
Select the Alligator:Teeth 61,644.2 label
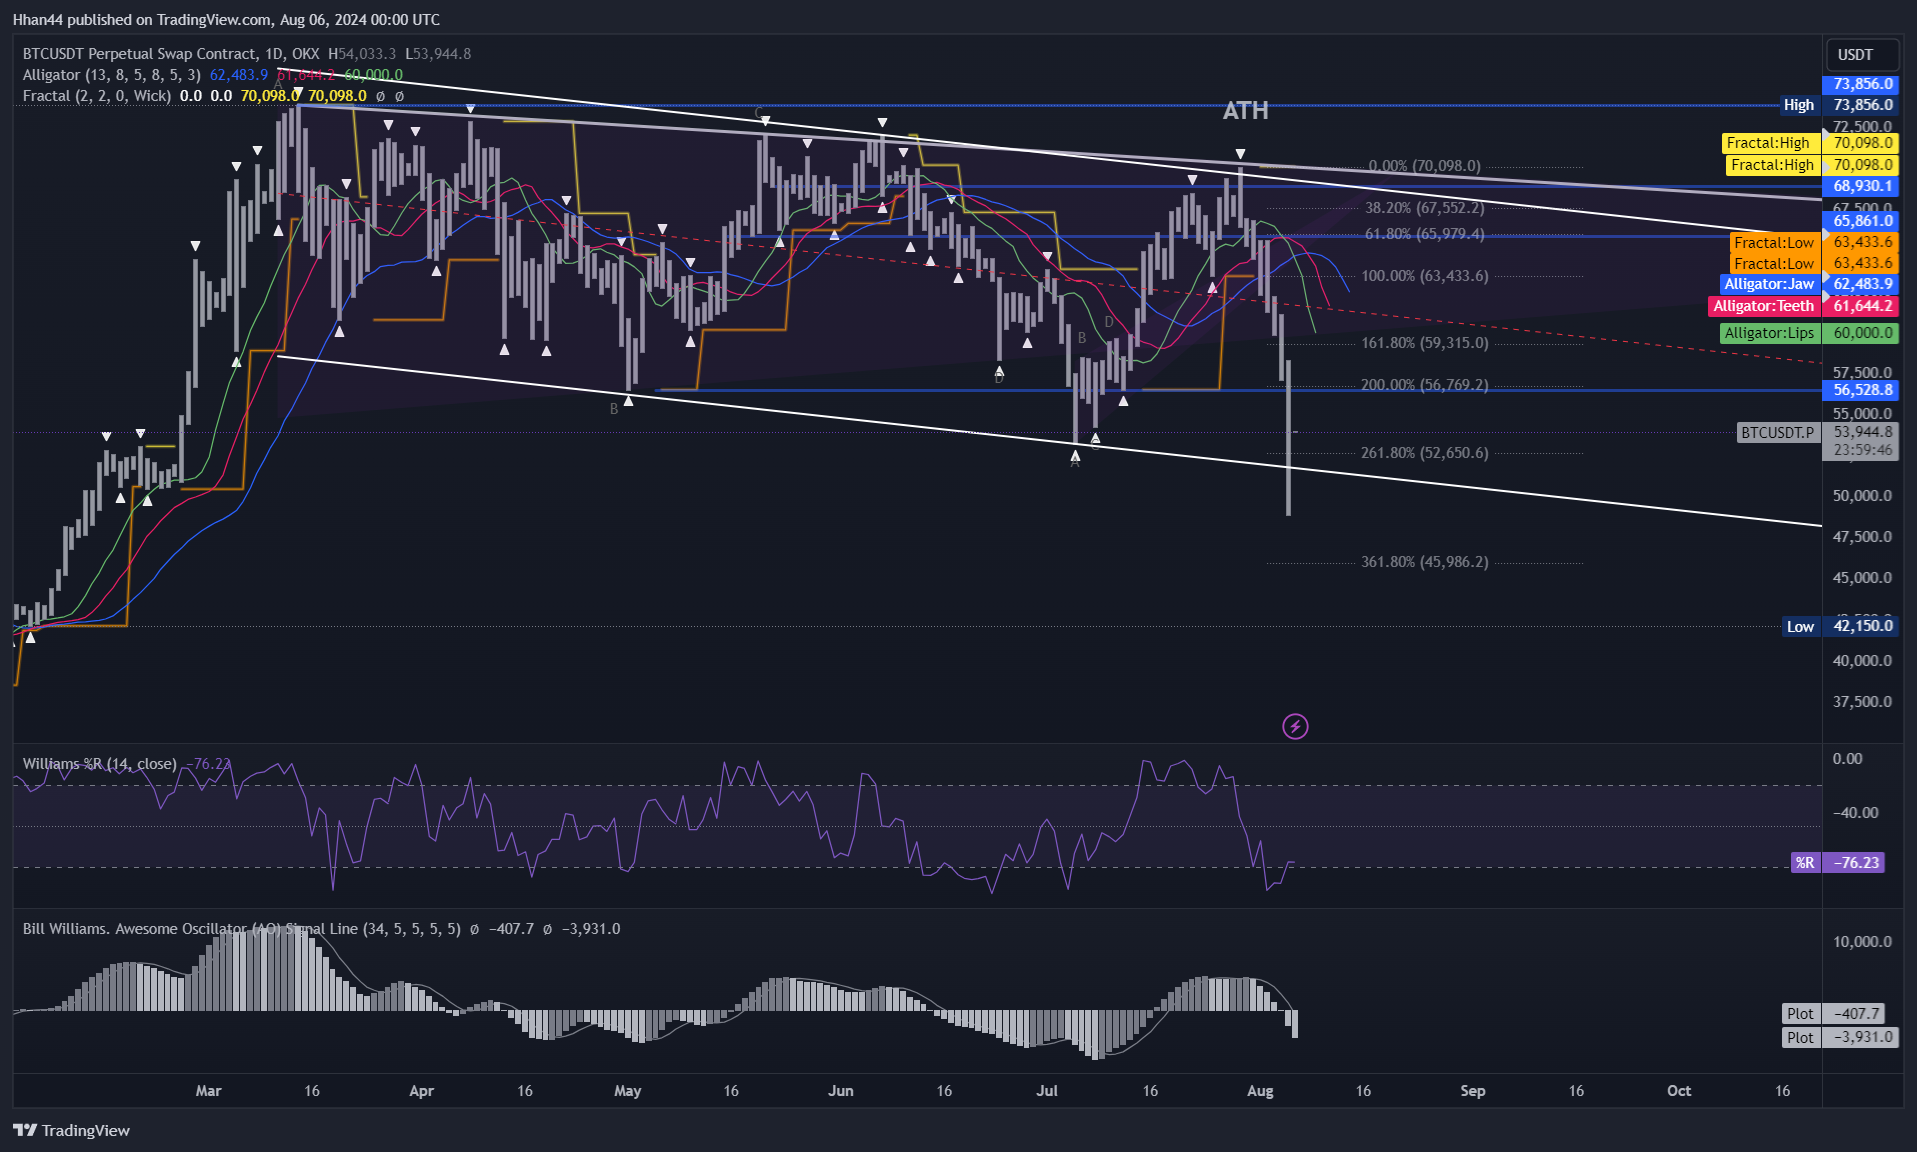point(1803,306)
